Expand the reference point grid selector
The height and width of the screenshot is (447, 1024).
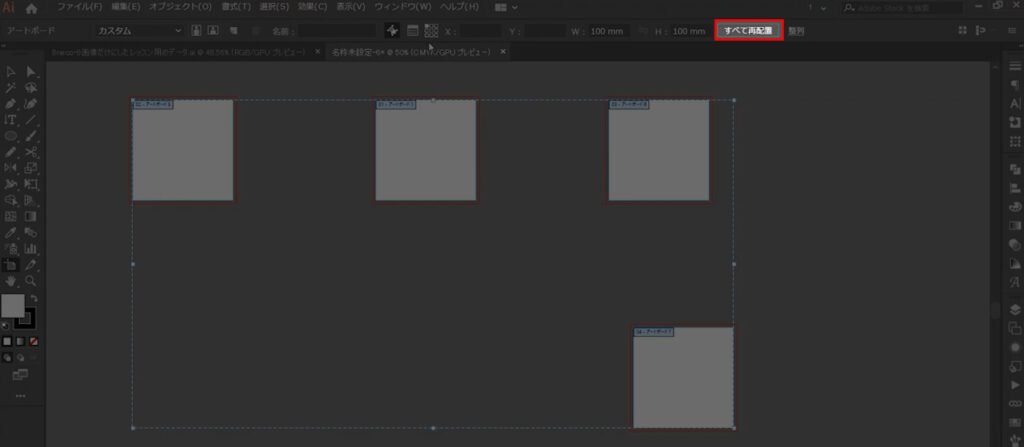tap(431, 31)
